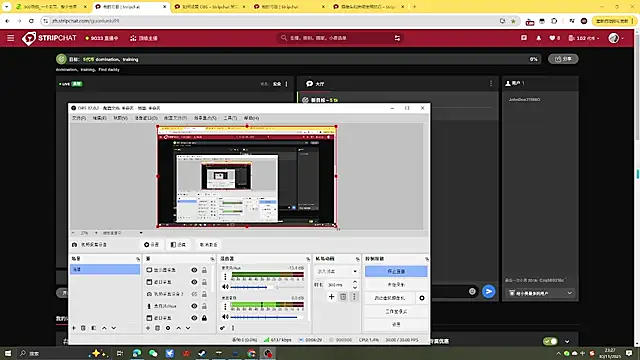The image size is (640, 360).
Task: Click the browser address bar
Action: pos(269,21)
